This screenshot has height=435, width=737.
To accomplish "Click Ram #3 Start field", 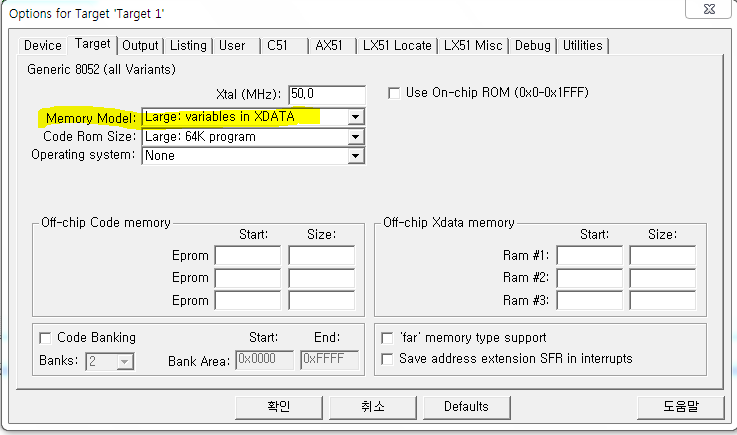I will [589, 300].
